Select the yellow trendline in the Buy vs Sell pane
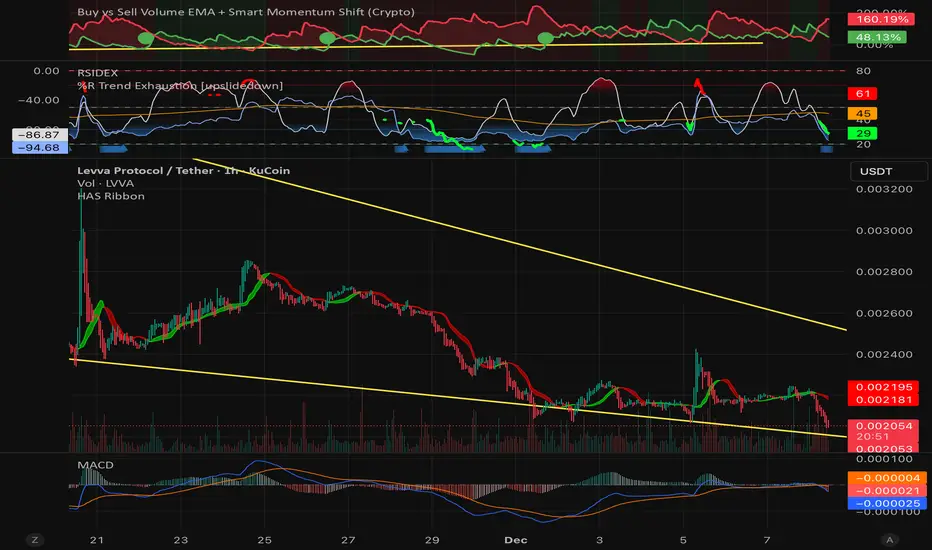The width and height of the screenshot is (932, 550). [416, 46]
